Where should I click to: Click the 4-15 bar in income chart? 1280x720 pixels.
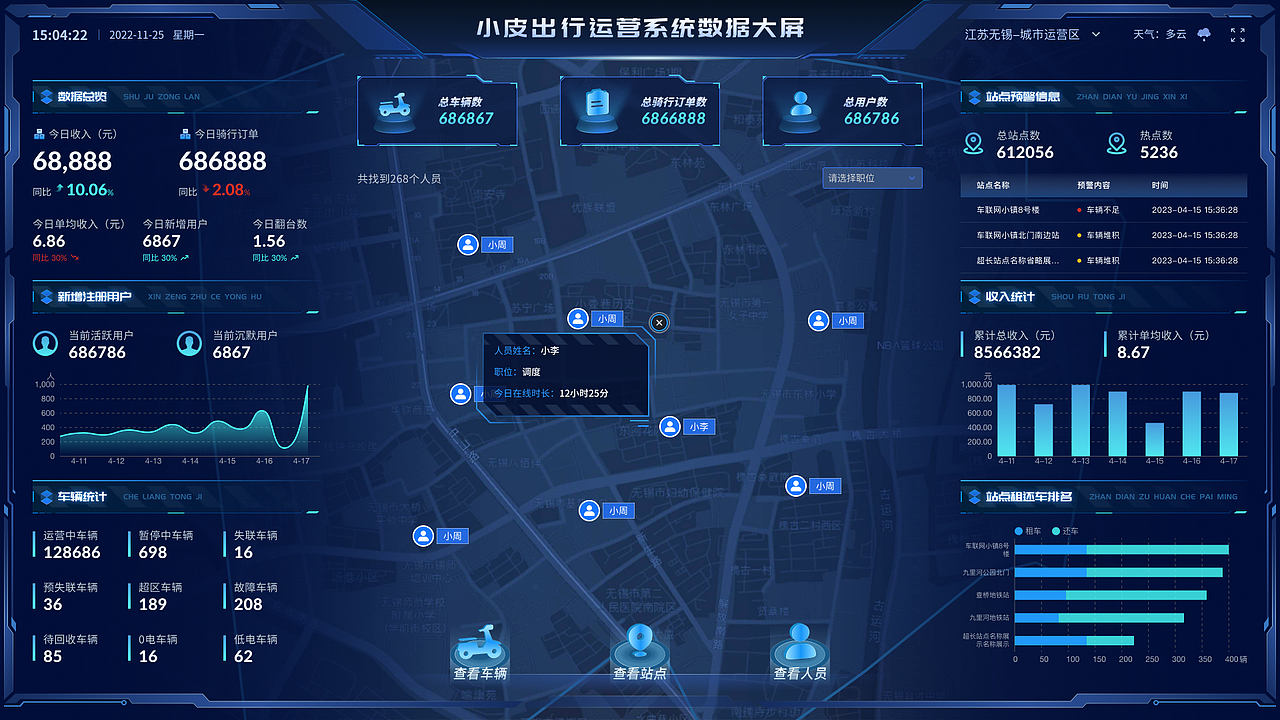[1154, 439]
